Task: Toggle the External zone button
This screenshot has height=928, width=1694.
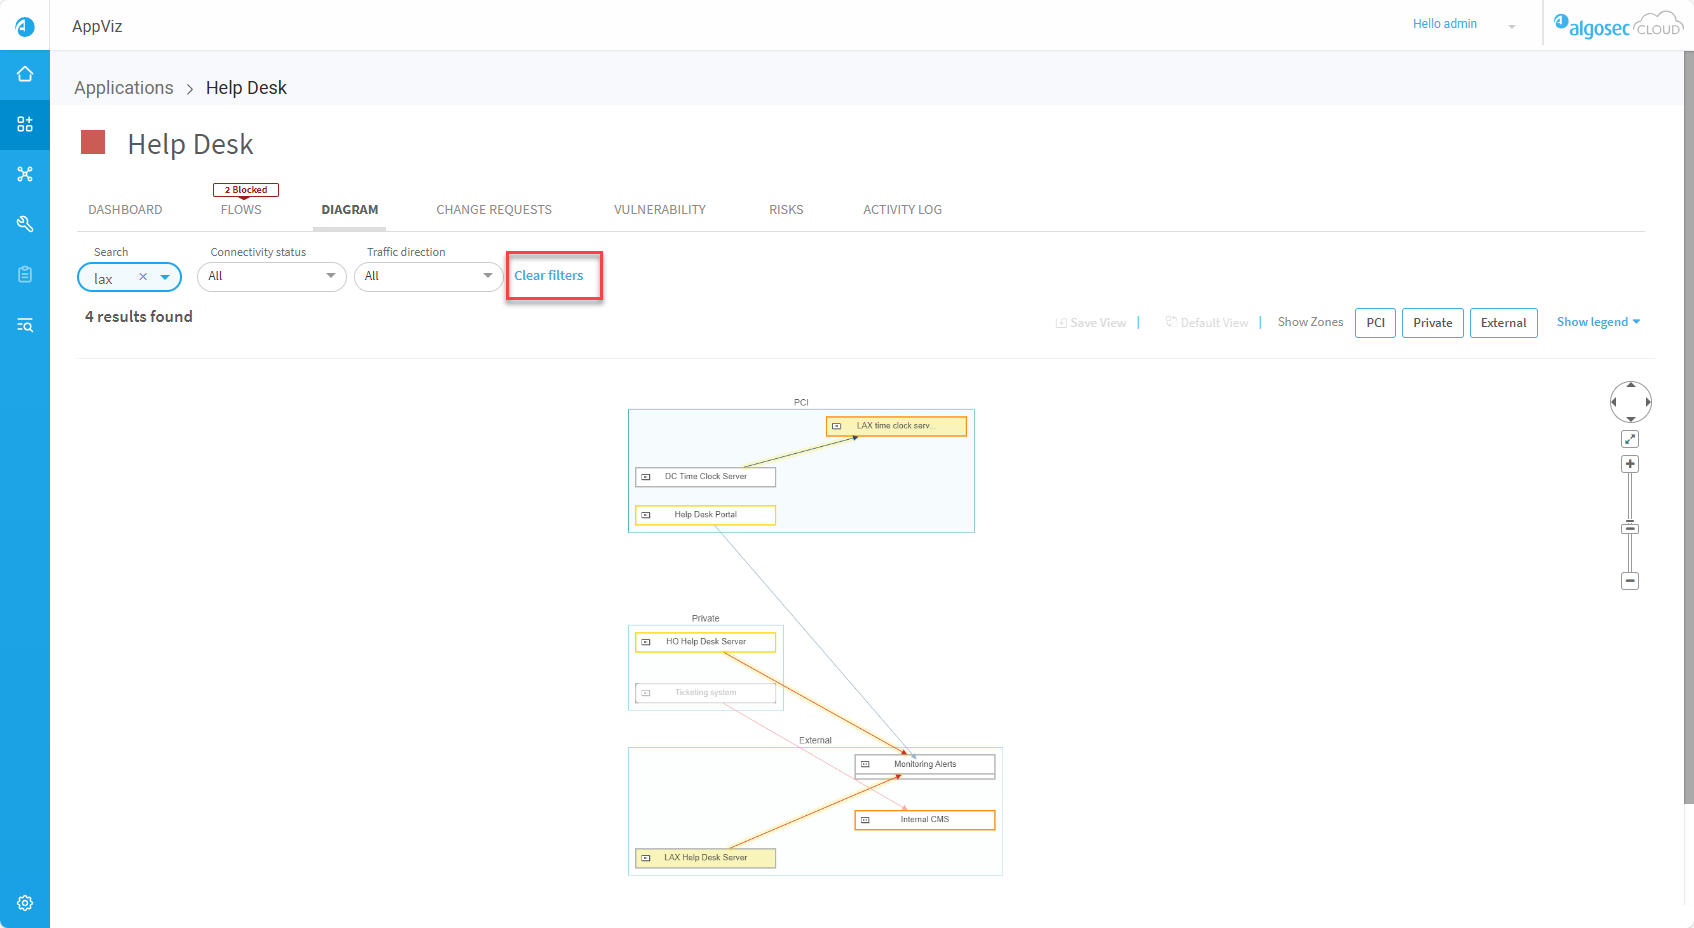Action: click(1503, 323)
